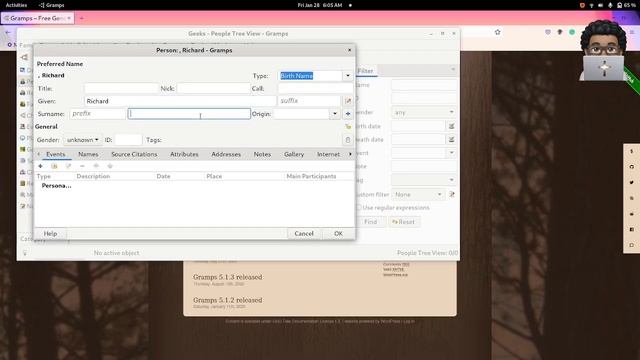Click GitHub icon on website side panel

(x=631, y=167)
